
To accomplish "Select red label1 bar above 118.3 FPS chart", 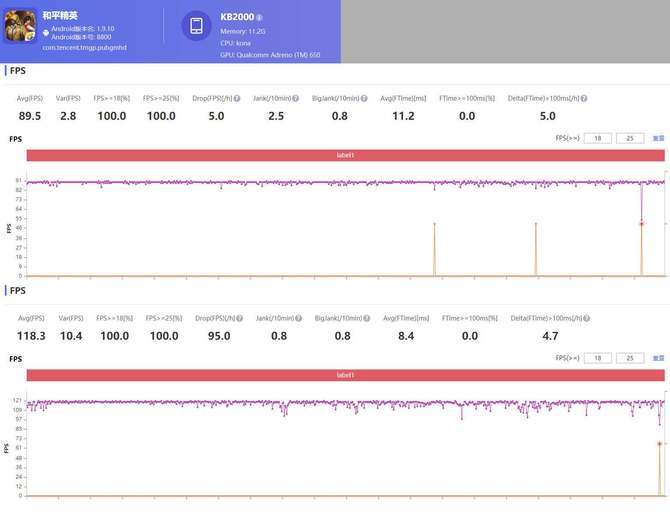I will (345, 375).
